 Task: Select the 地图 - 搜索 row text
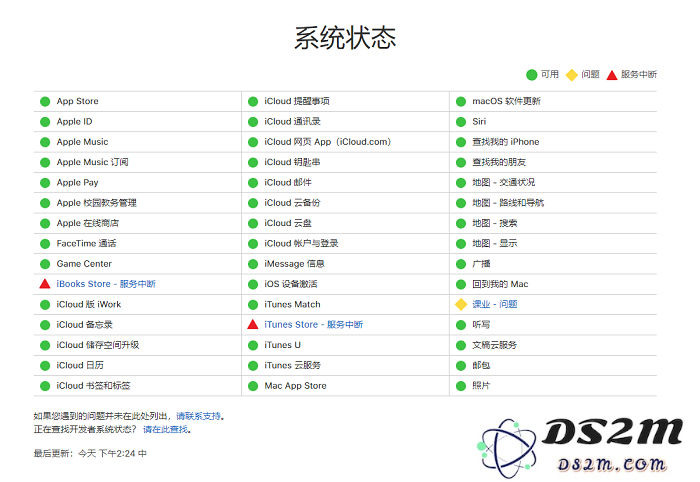(495, 223)
